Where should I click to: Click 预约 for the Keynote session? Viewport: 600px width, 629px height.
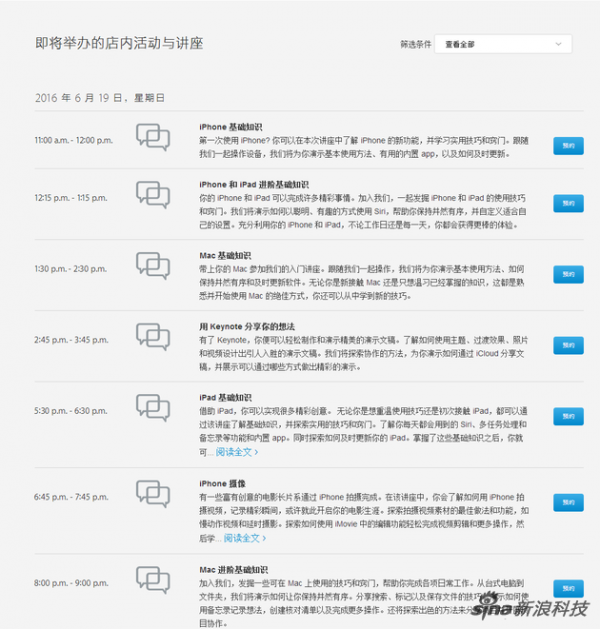[x=568, y=345]
